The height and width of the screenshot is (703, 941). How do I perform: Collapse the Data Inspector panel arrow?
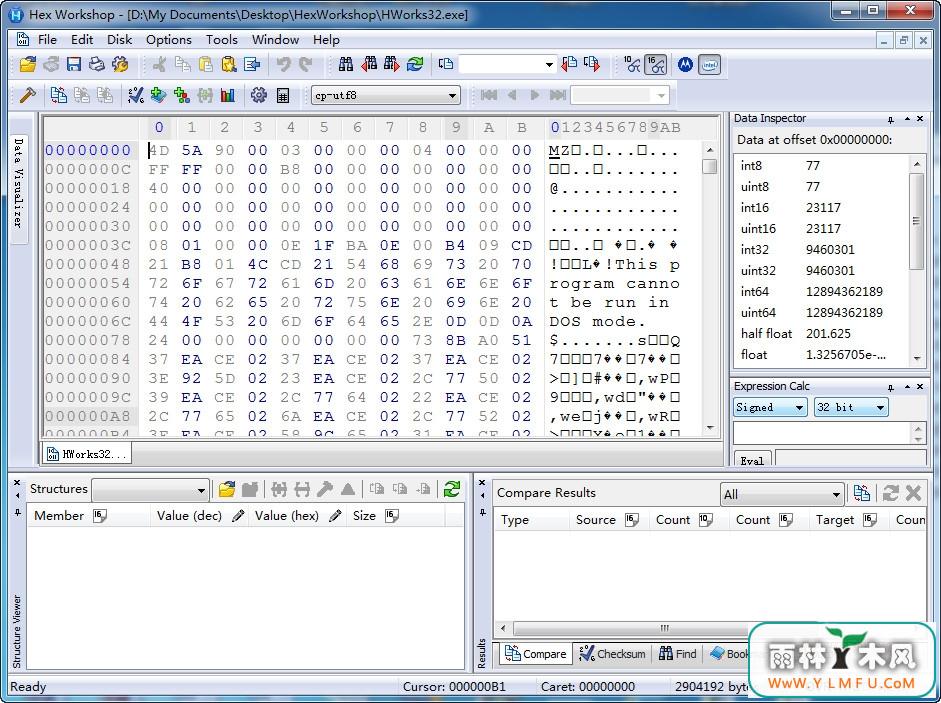[x=907, y=119]
